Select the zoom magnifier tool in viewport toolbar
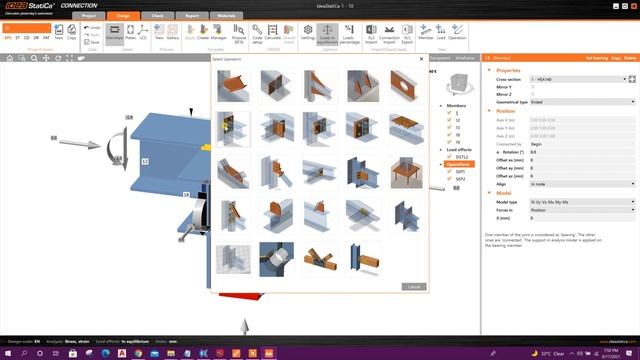Viewport: 640px width, 360px height. coord(34,58)
